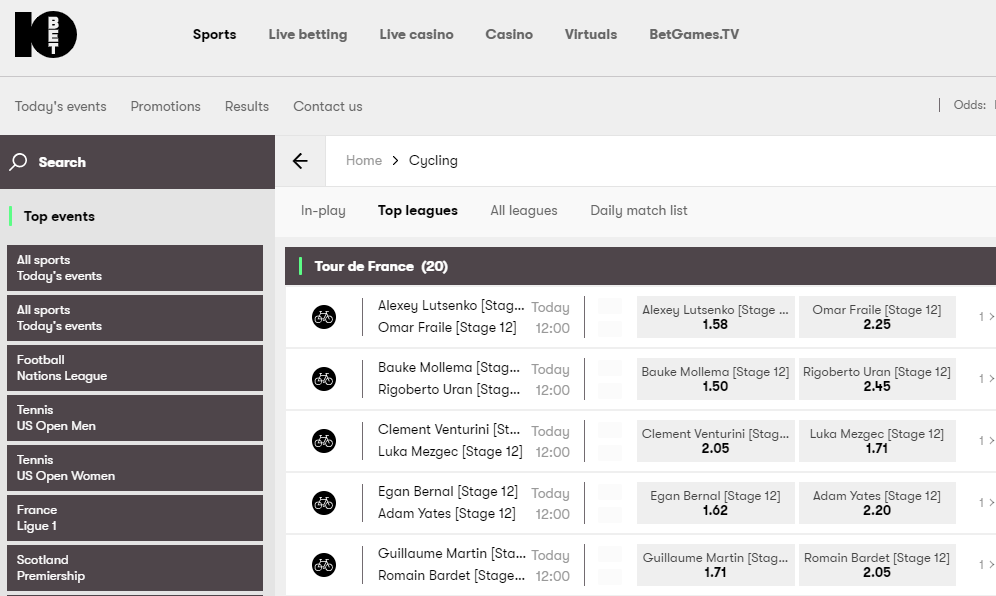Open France Ligue 1 sidebar item
Screen dimensions: 996x596
point(135,518)
